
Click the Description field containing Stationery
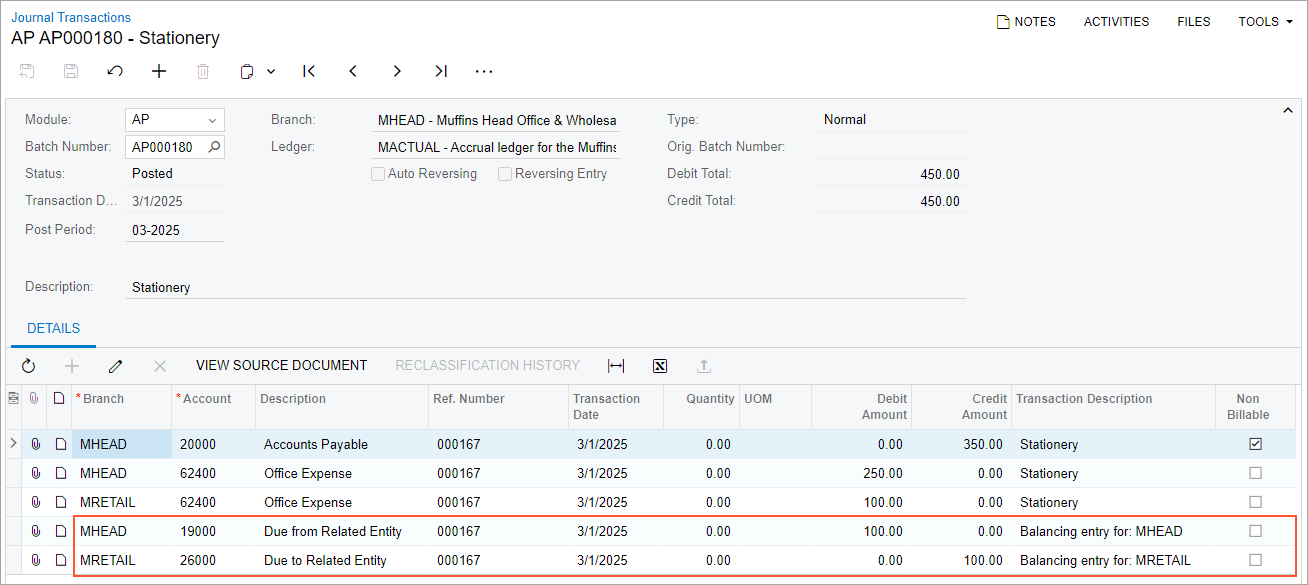(545, 287)
